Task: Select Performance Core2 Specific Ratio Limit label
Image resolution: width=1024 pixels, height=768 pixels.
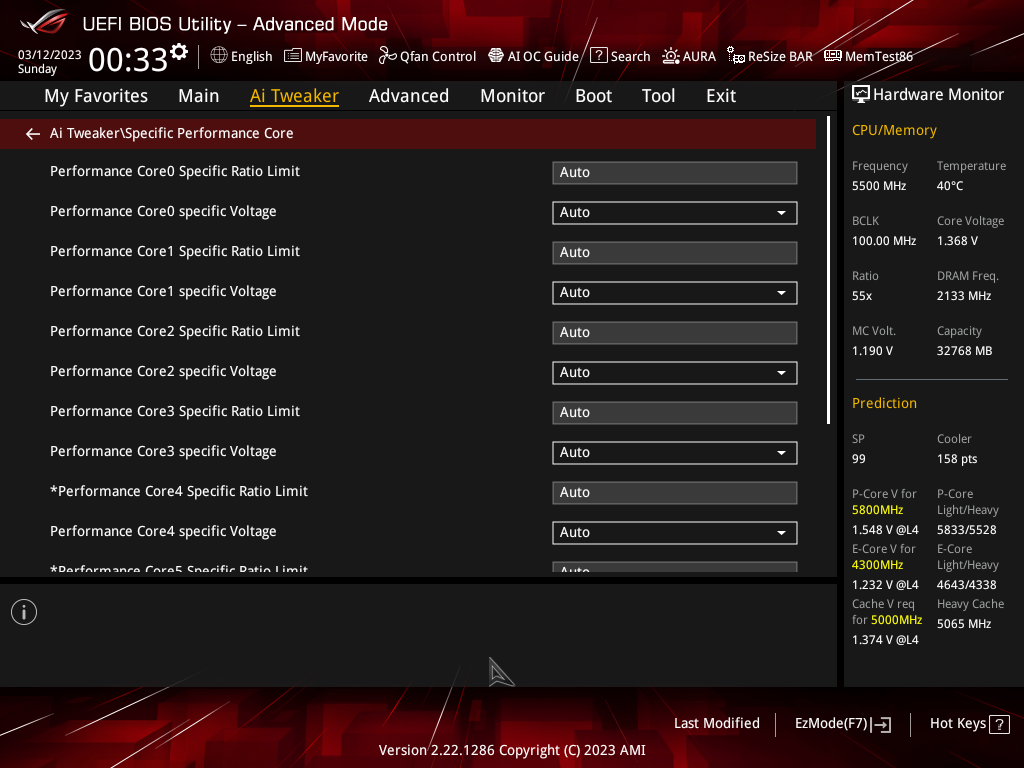Action: (175, 331)
